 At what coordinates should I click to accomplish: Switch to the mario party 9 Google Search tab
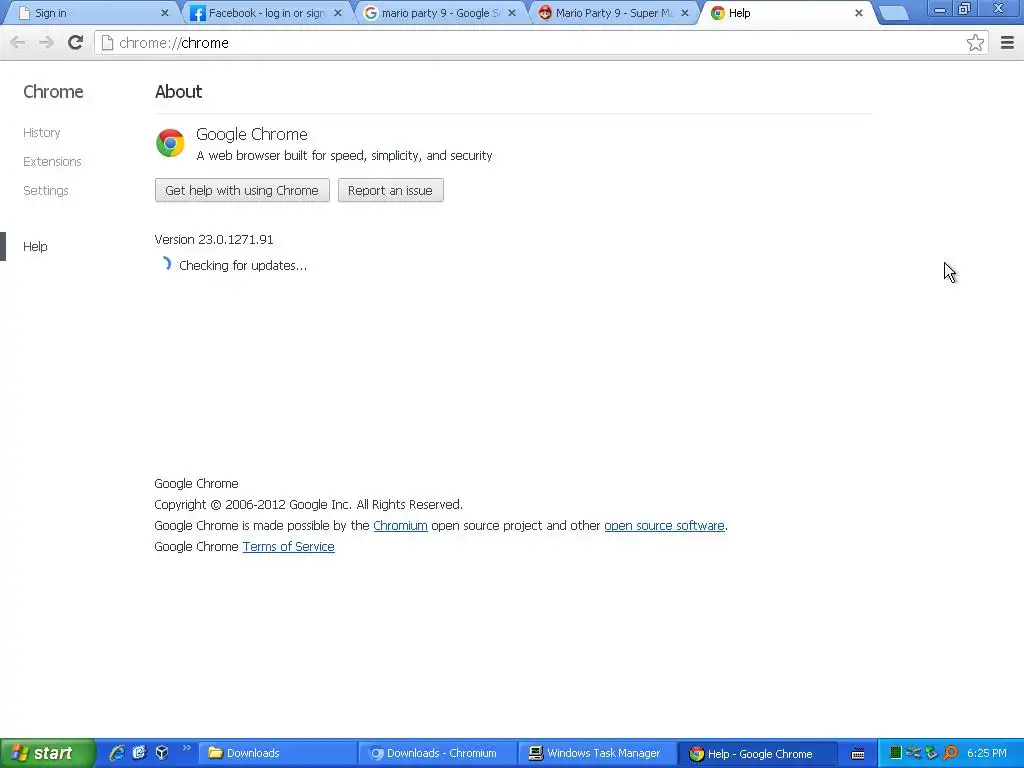click(x=441, y=13)
